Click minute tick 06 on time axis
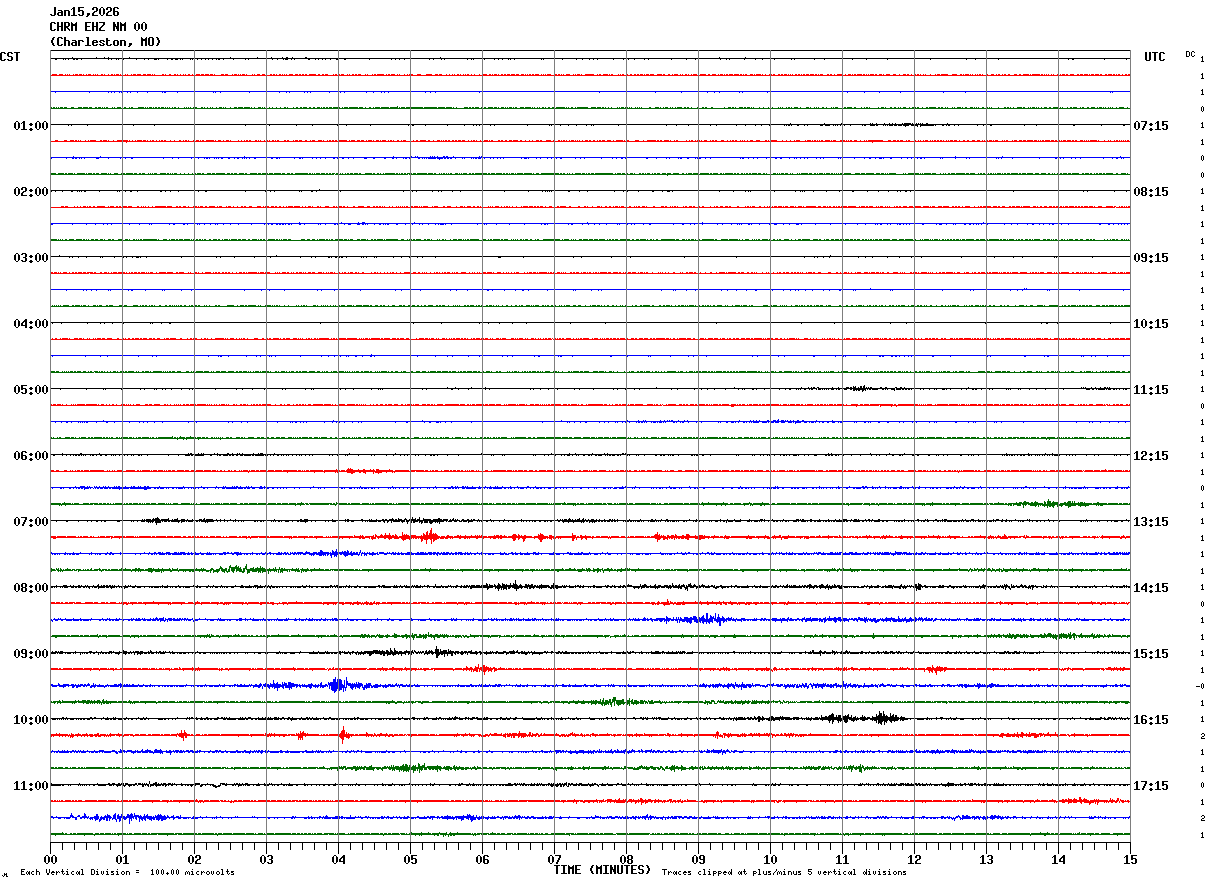Image resolution: width=1210 pixels, height=886 pixels. click(x=482, y=859)
